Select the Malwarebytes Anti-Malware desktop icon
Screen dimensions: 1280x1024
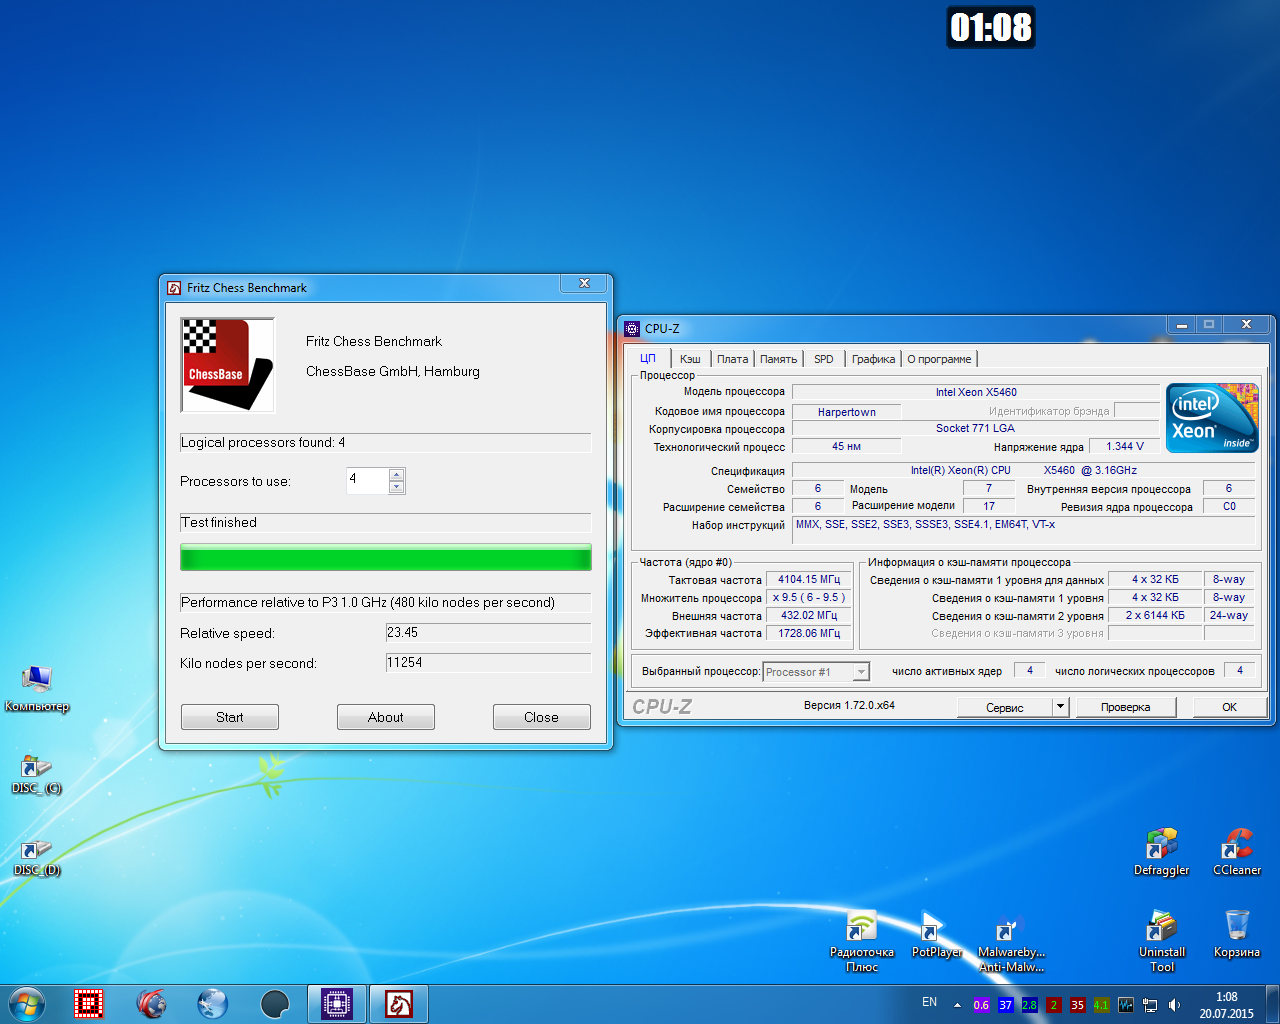1011,941
